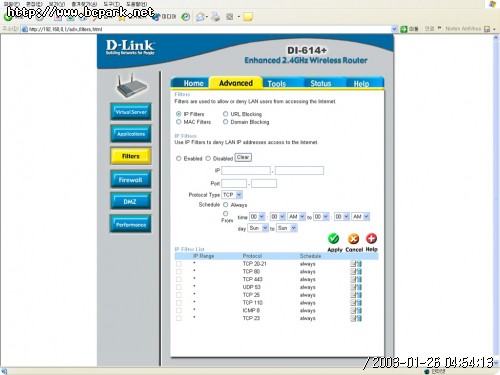Open the Firewall page
Screen dimensions: 500x375
(131, 180)
